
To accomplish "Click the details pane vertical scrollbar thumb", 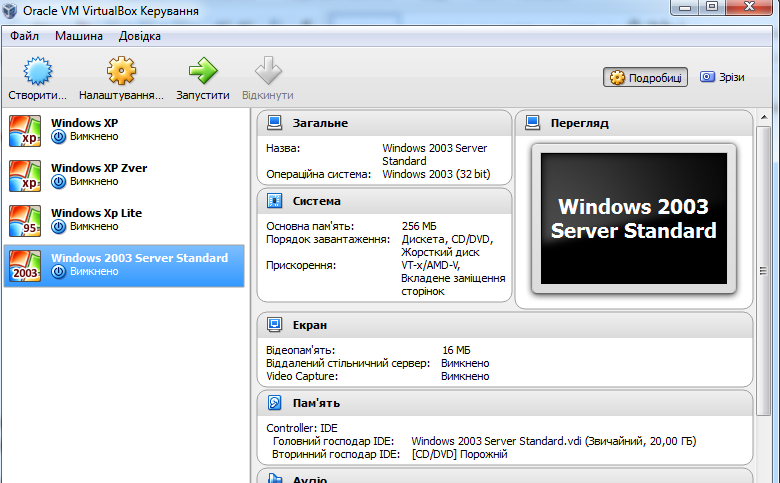I will click(763, 271).
